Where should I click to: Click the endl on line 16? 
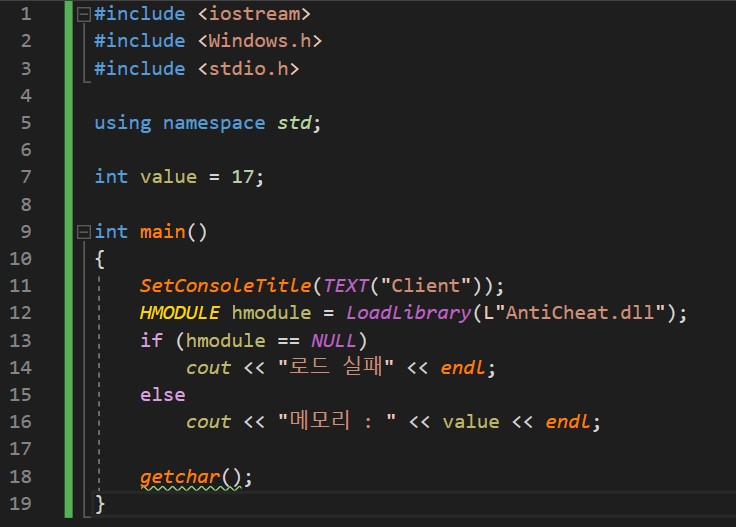point(567,422)
